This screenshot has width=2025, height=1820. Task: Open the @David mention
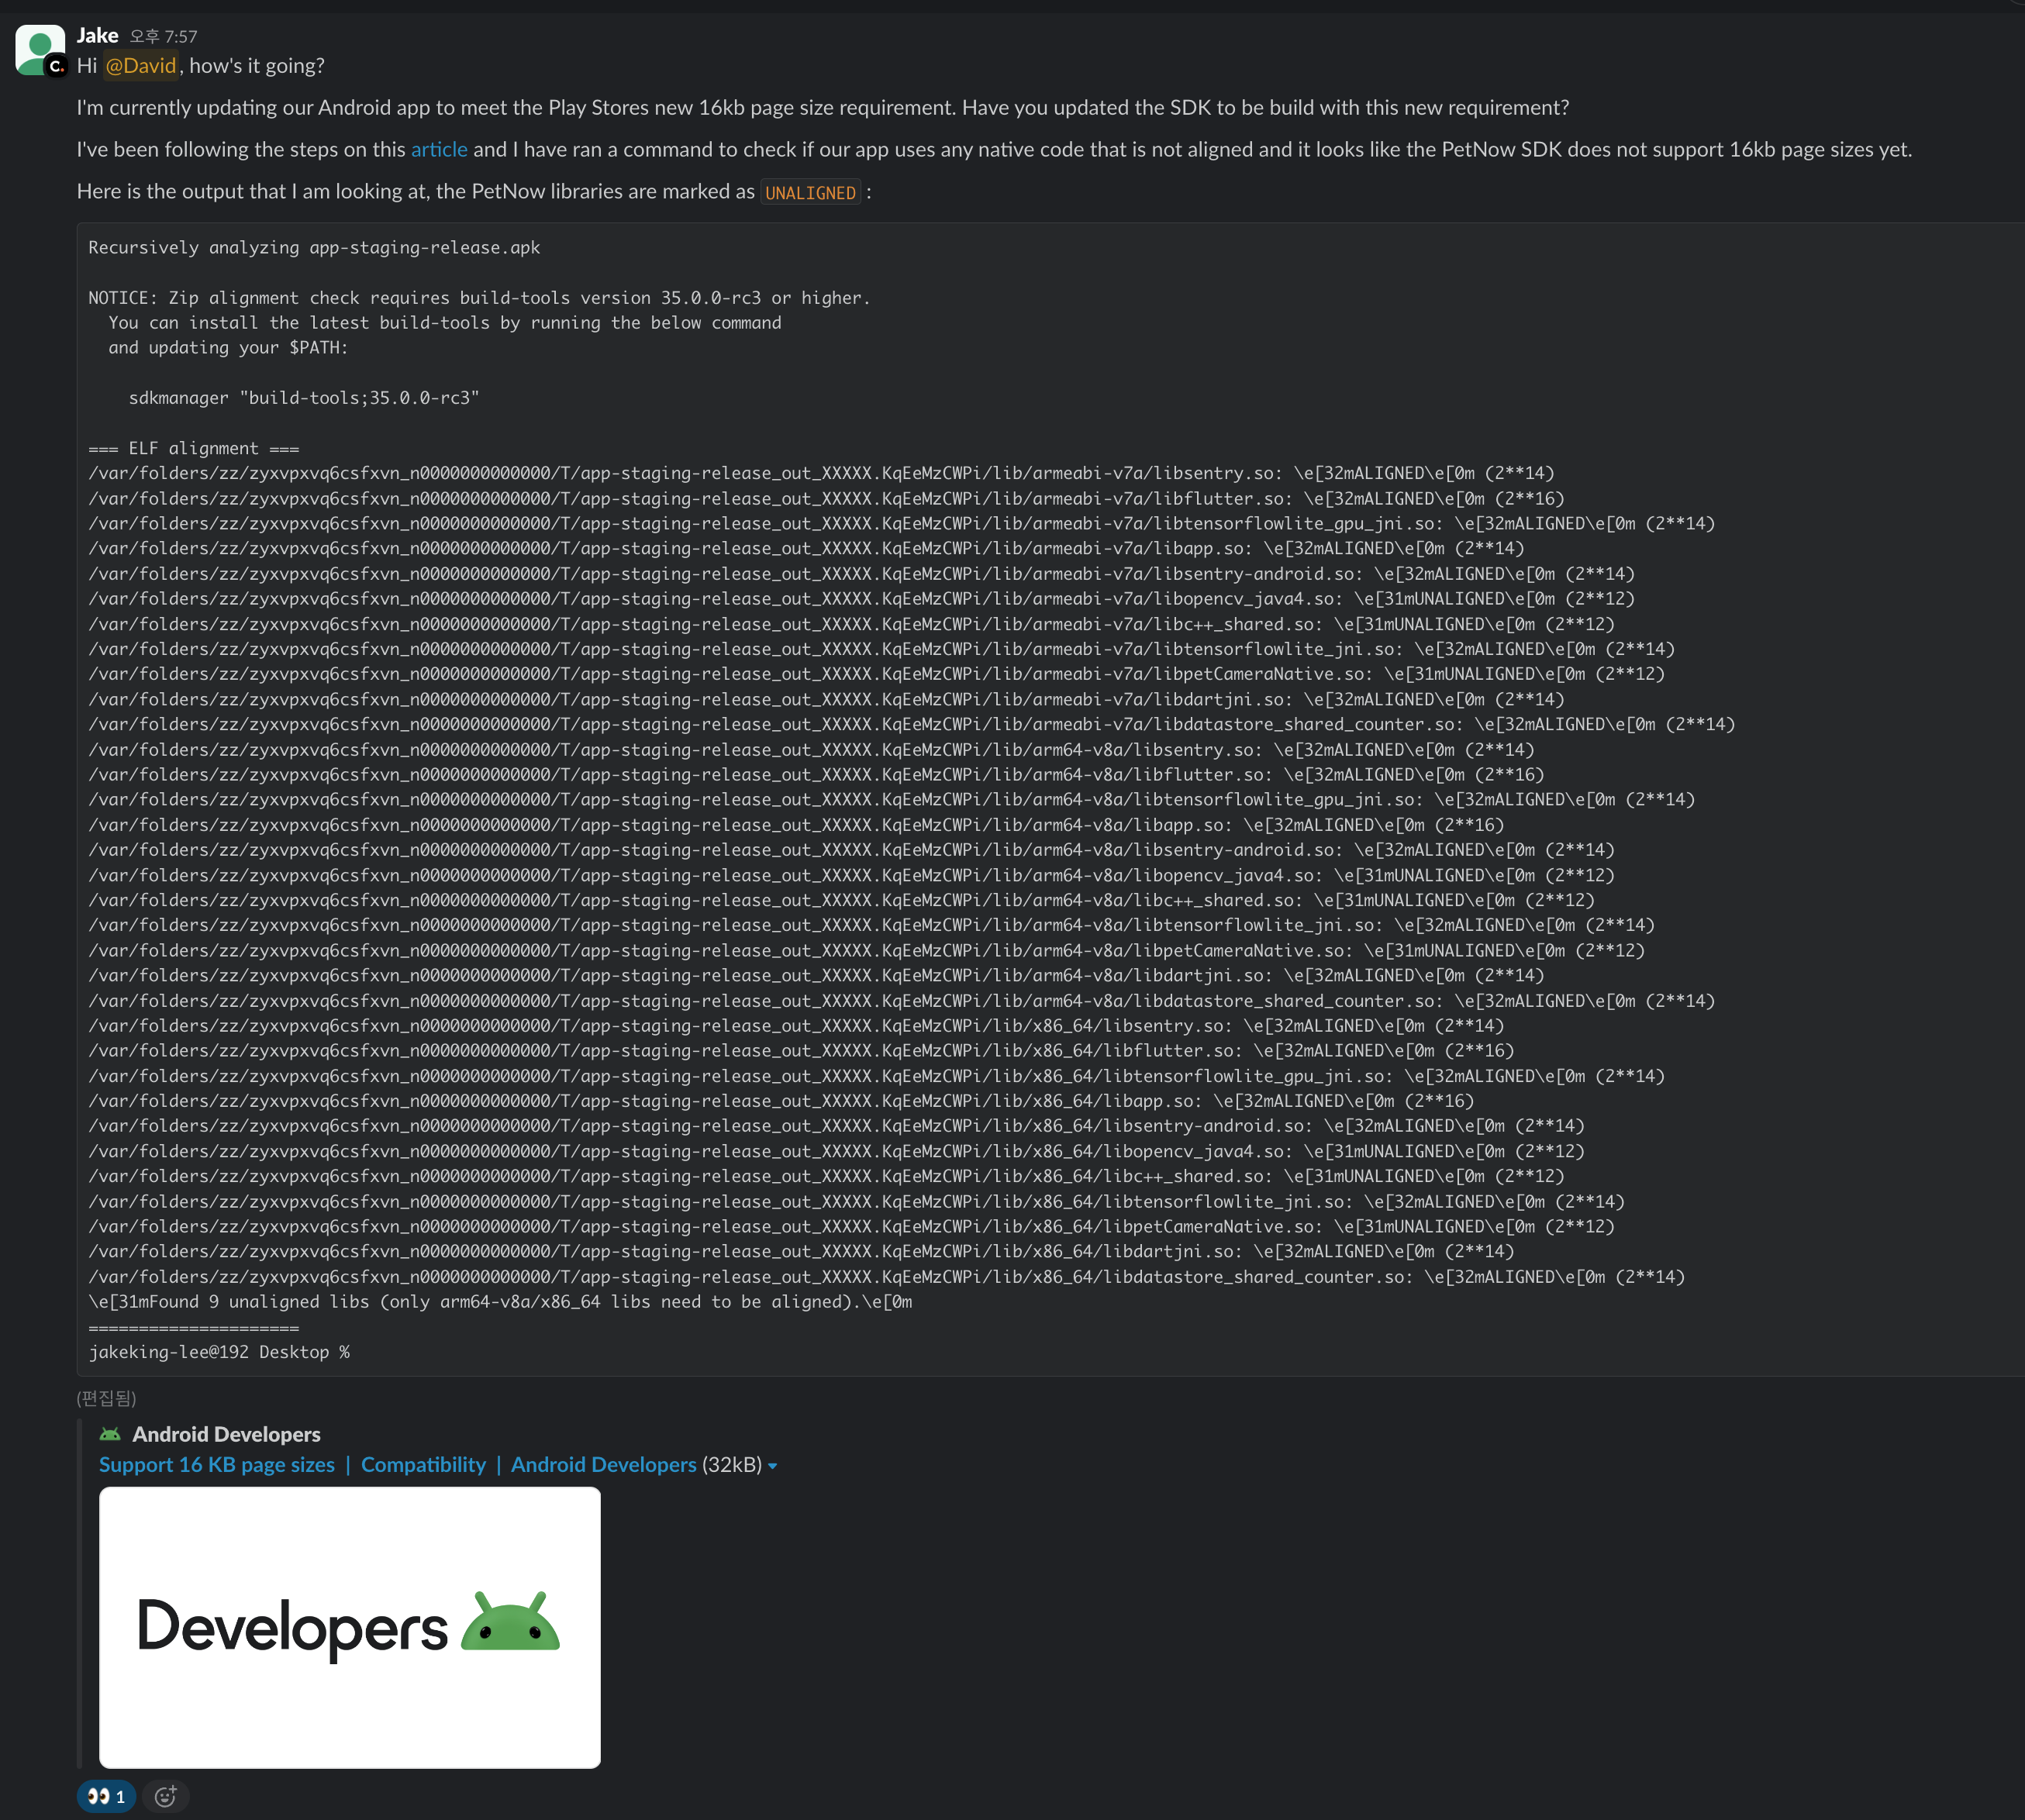click(140, 66)
